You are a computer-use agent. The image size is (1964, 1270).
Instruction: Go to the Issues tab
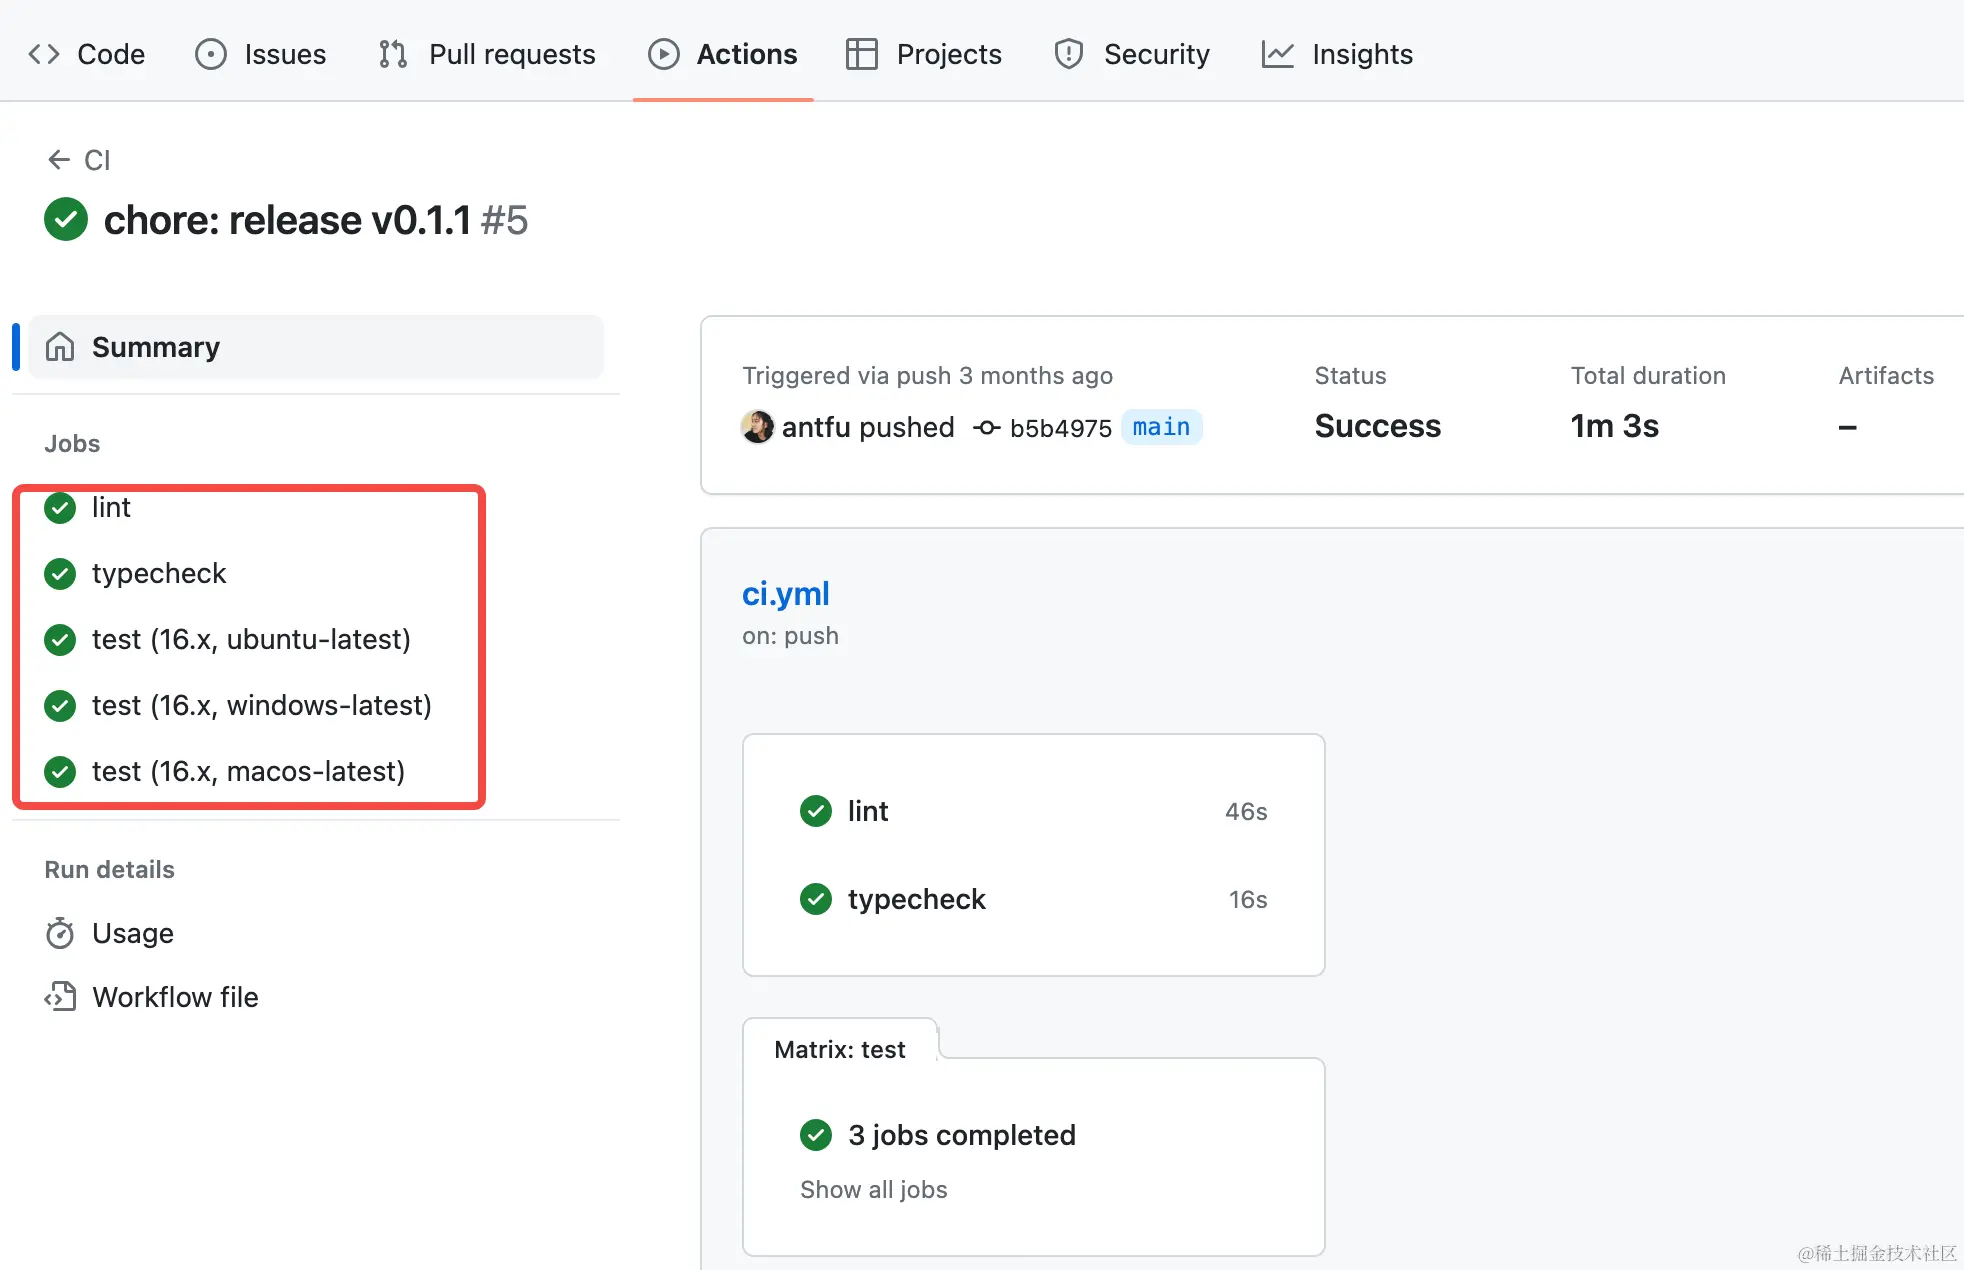point(260,54)
